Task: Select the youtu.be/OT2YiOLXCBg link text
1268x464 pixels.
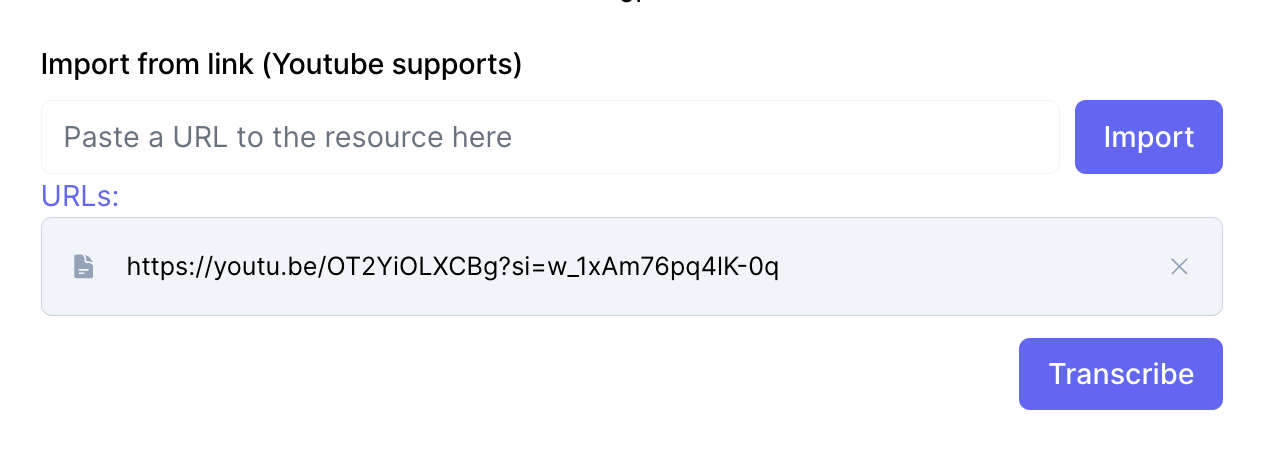Action: (x=452, y=267)
